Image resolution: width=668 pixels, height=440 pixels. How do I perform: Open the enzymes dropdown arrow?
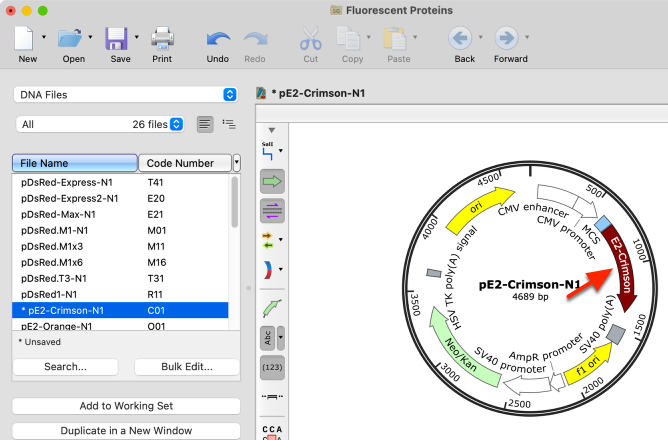coord(281,151)
